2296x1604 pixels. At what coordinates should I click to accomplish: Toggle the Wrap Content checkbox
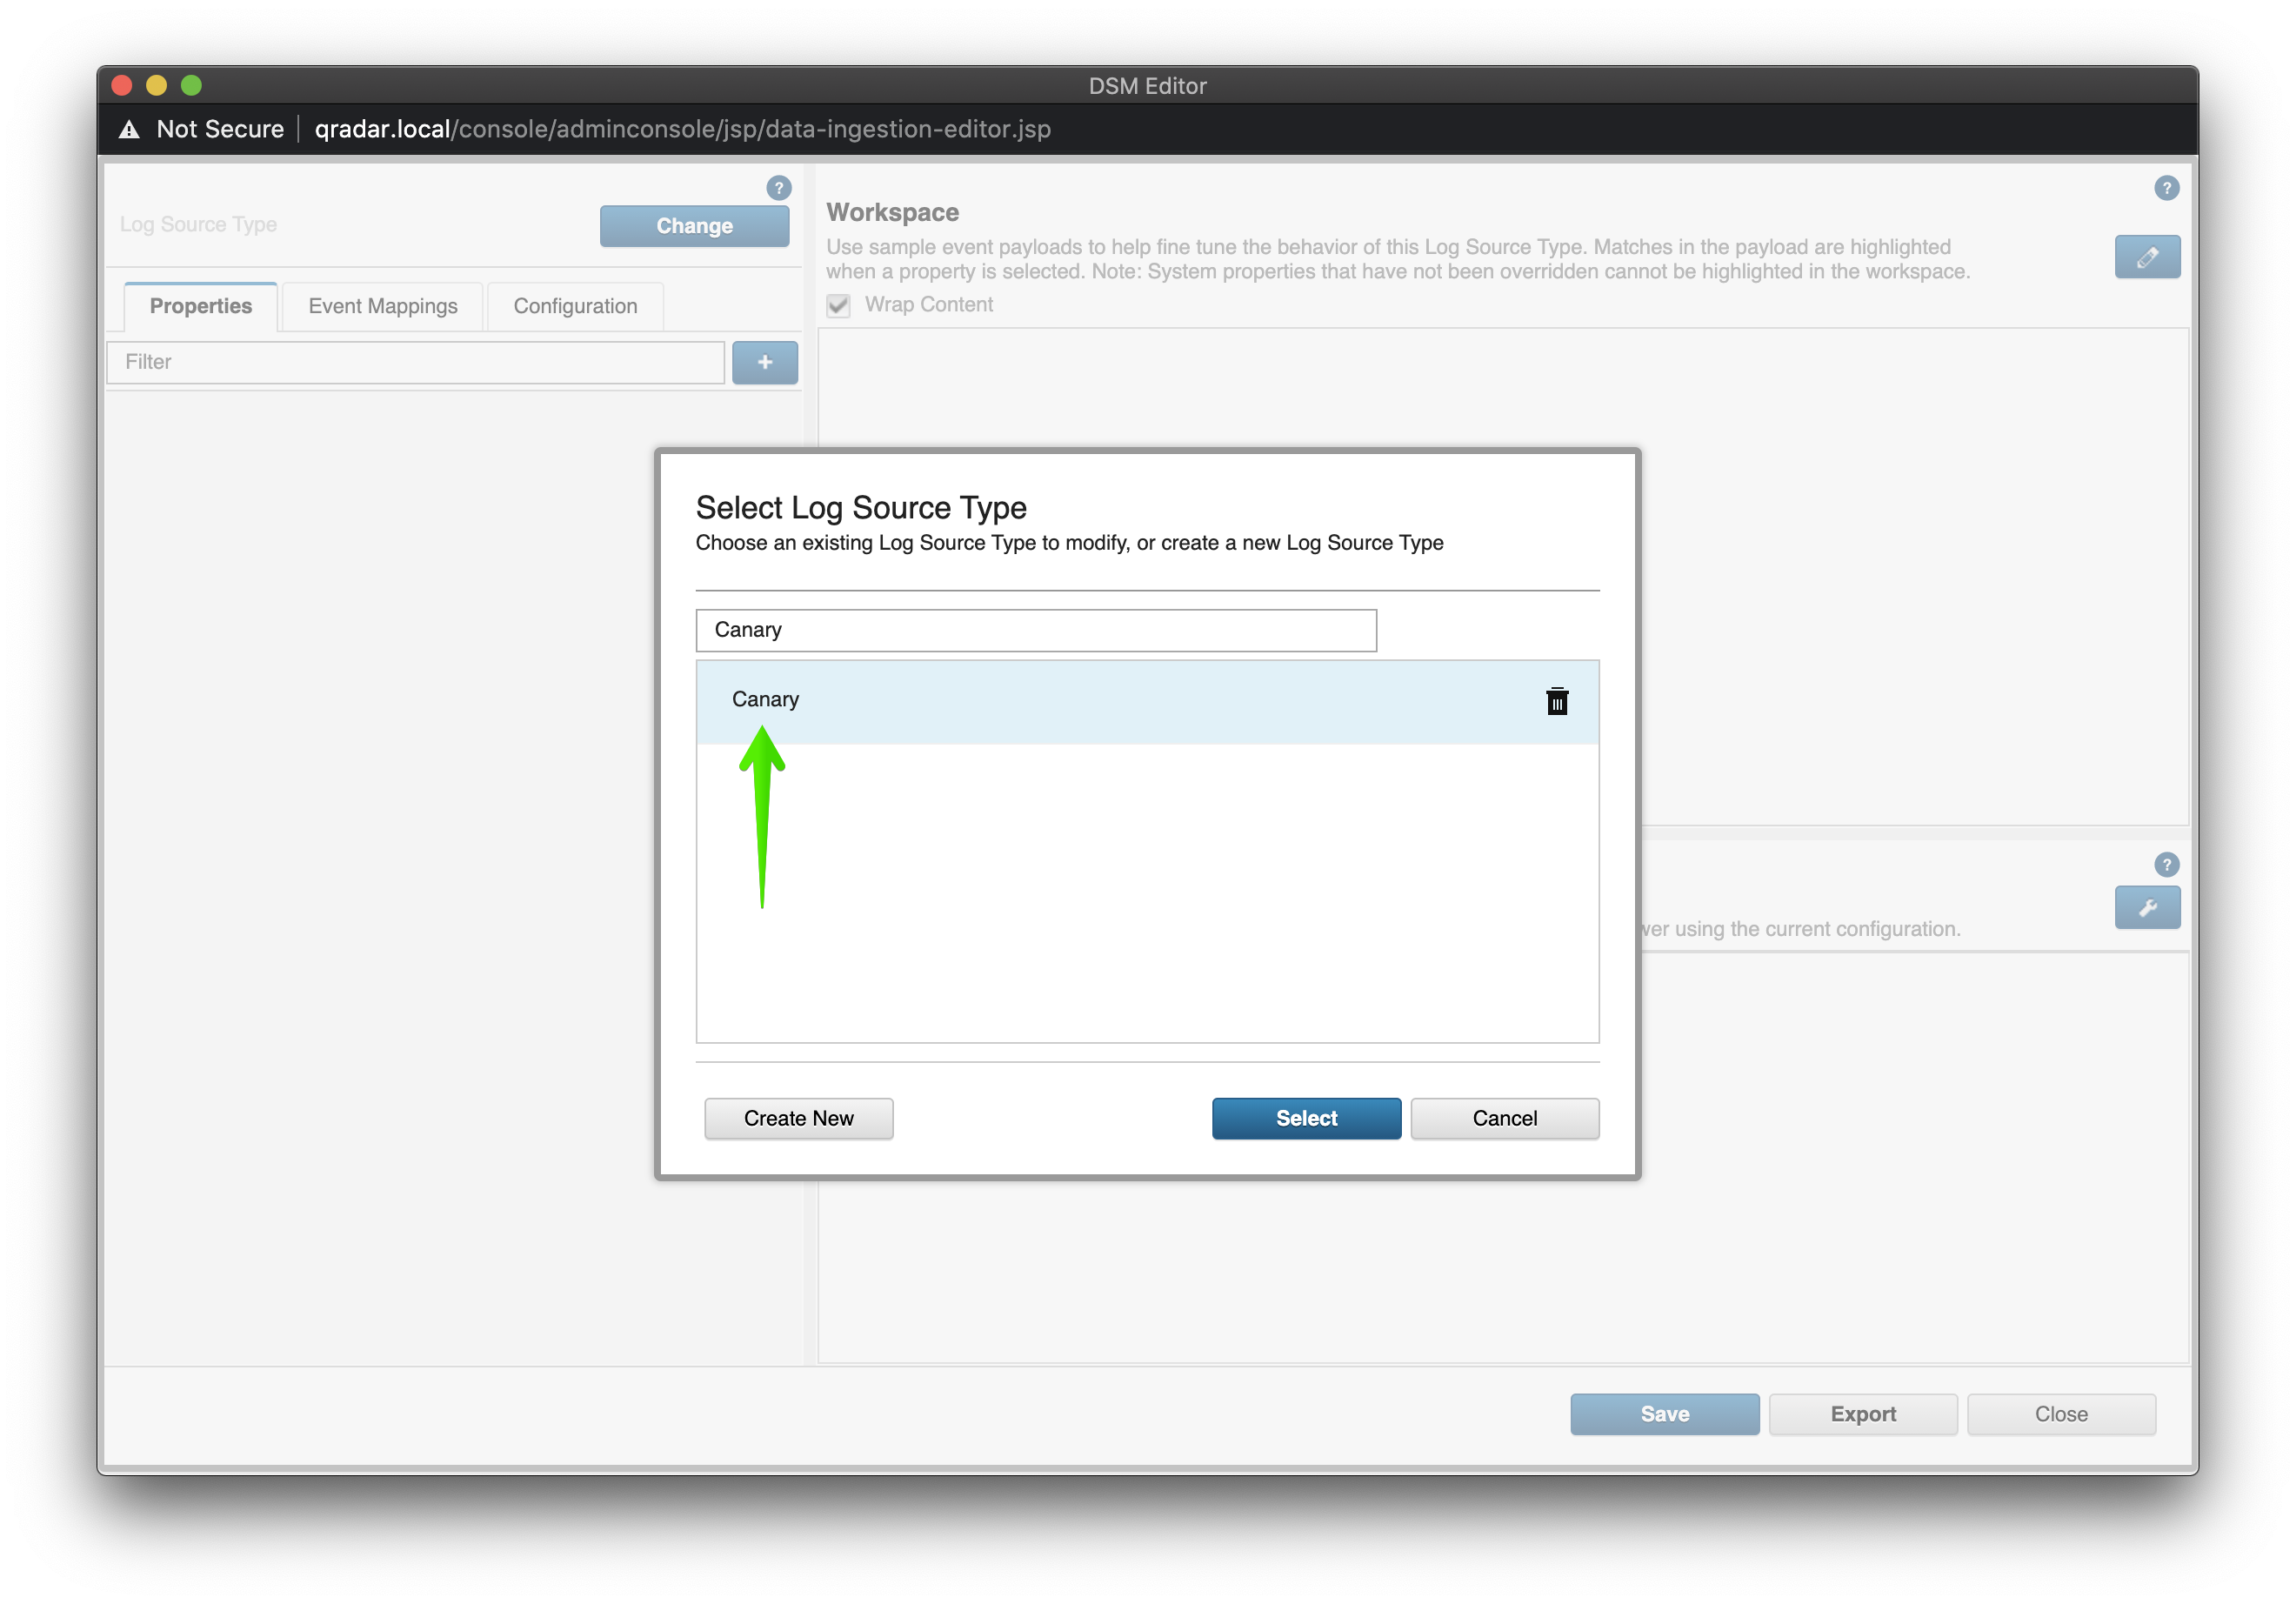[838, 305]
